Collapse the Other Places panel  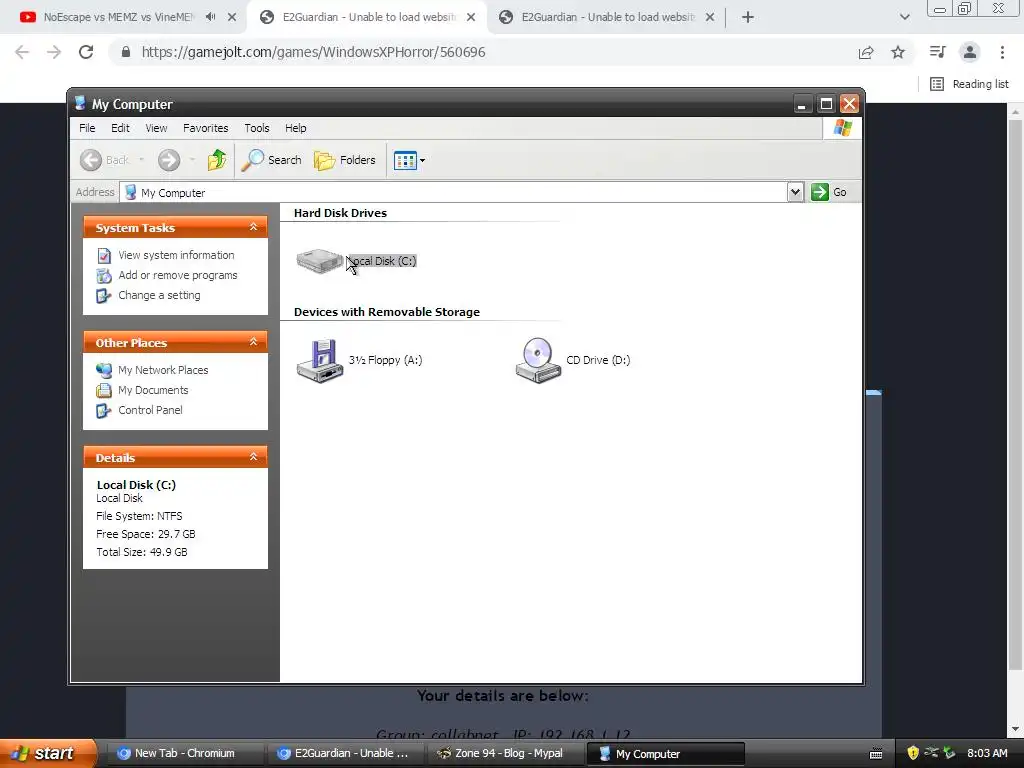(253, 342)
